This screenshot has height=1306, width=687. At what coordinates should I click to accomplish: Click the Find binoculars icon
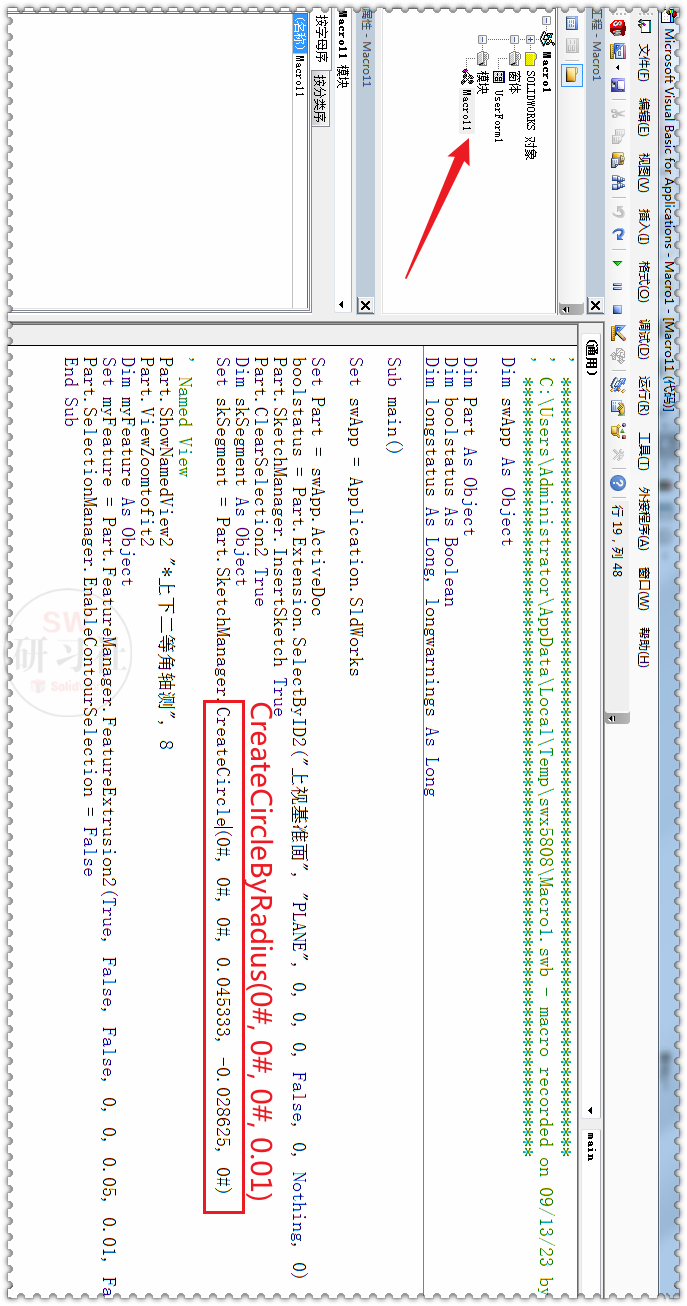point(618,182)
